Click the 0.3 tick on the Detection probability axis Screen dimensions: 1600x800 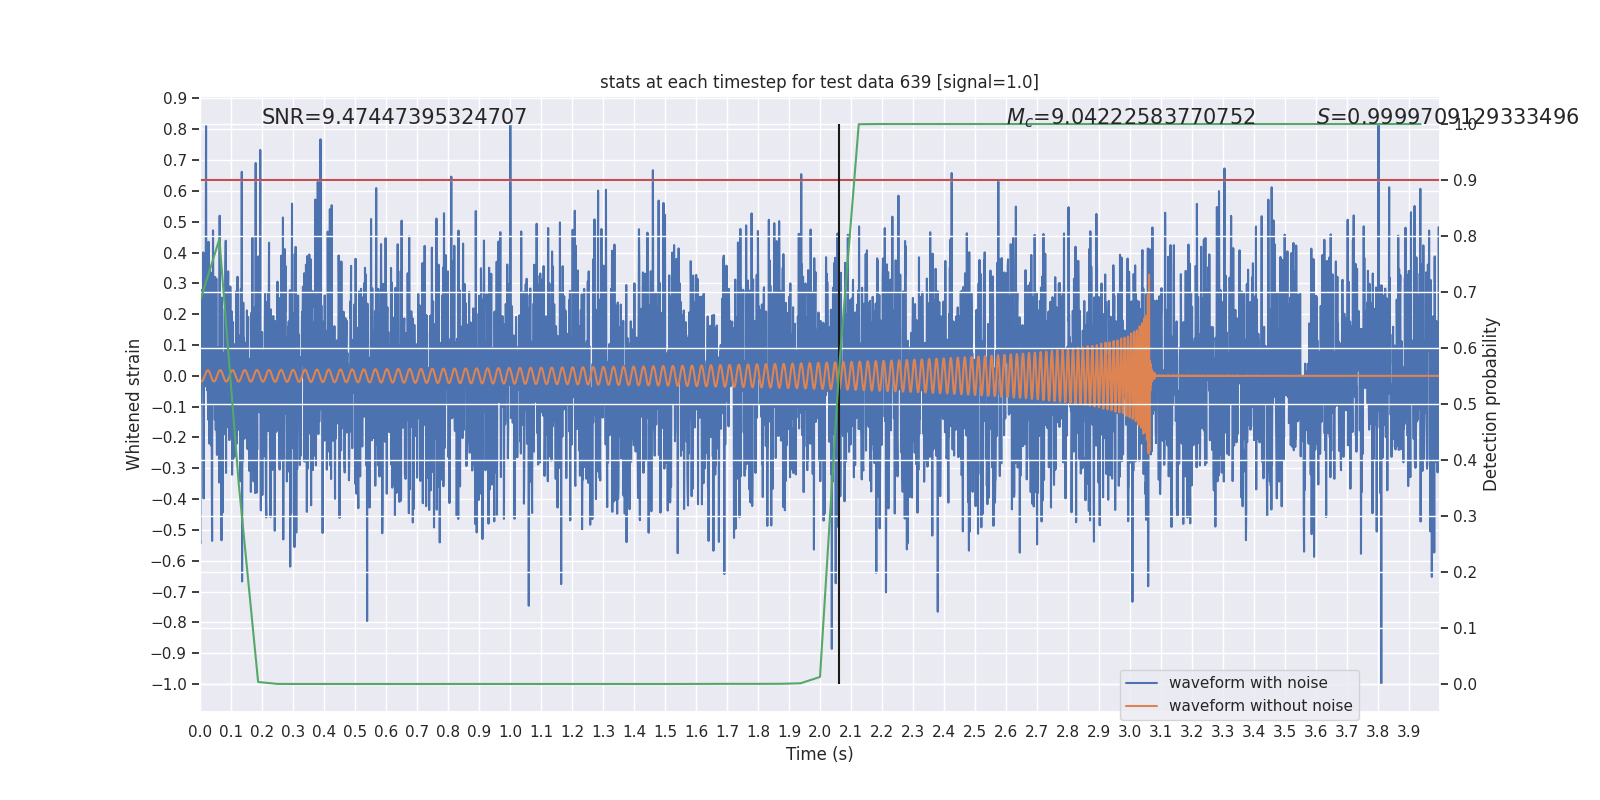pyautogui.click(x=1465, y=516)
